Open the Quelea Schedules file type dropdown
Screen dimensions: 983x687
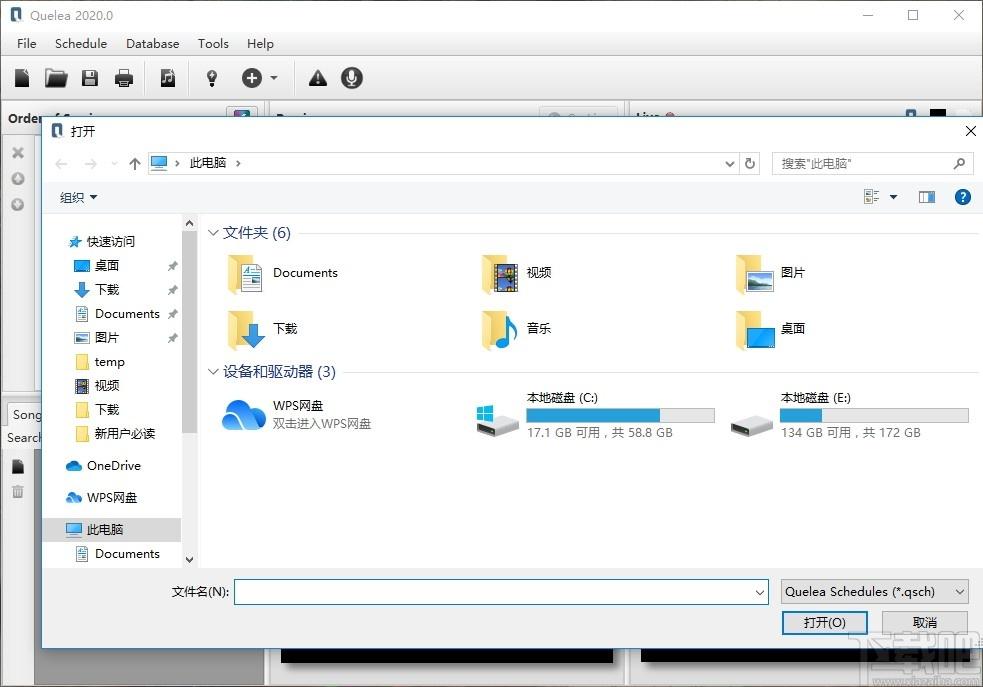(874, 591)
